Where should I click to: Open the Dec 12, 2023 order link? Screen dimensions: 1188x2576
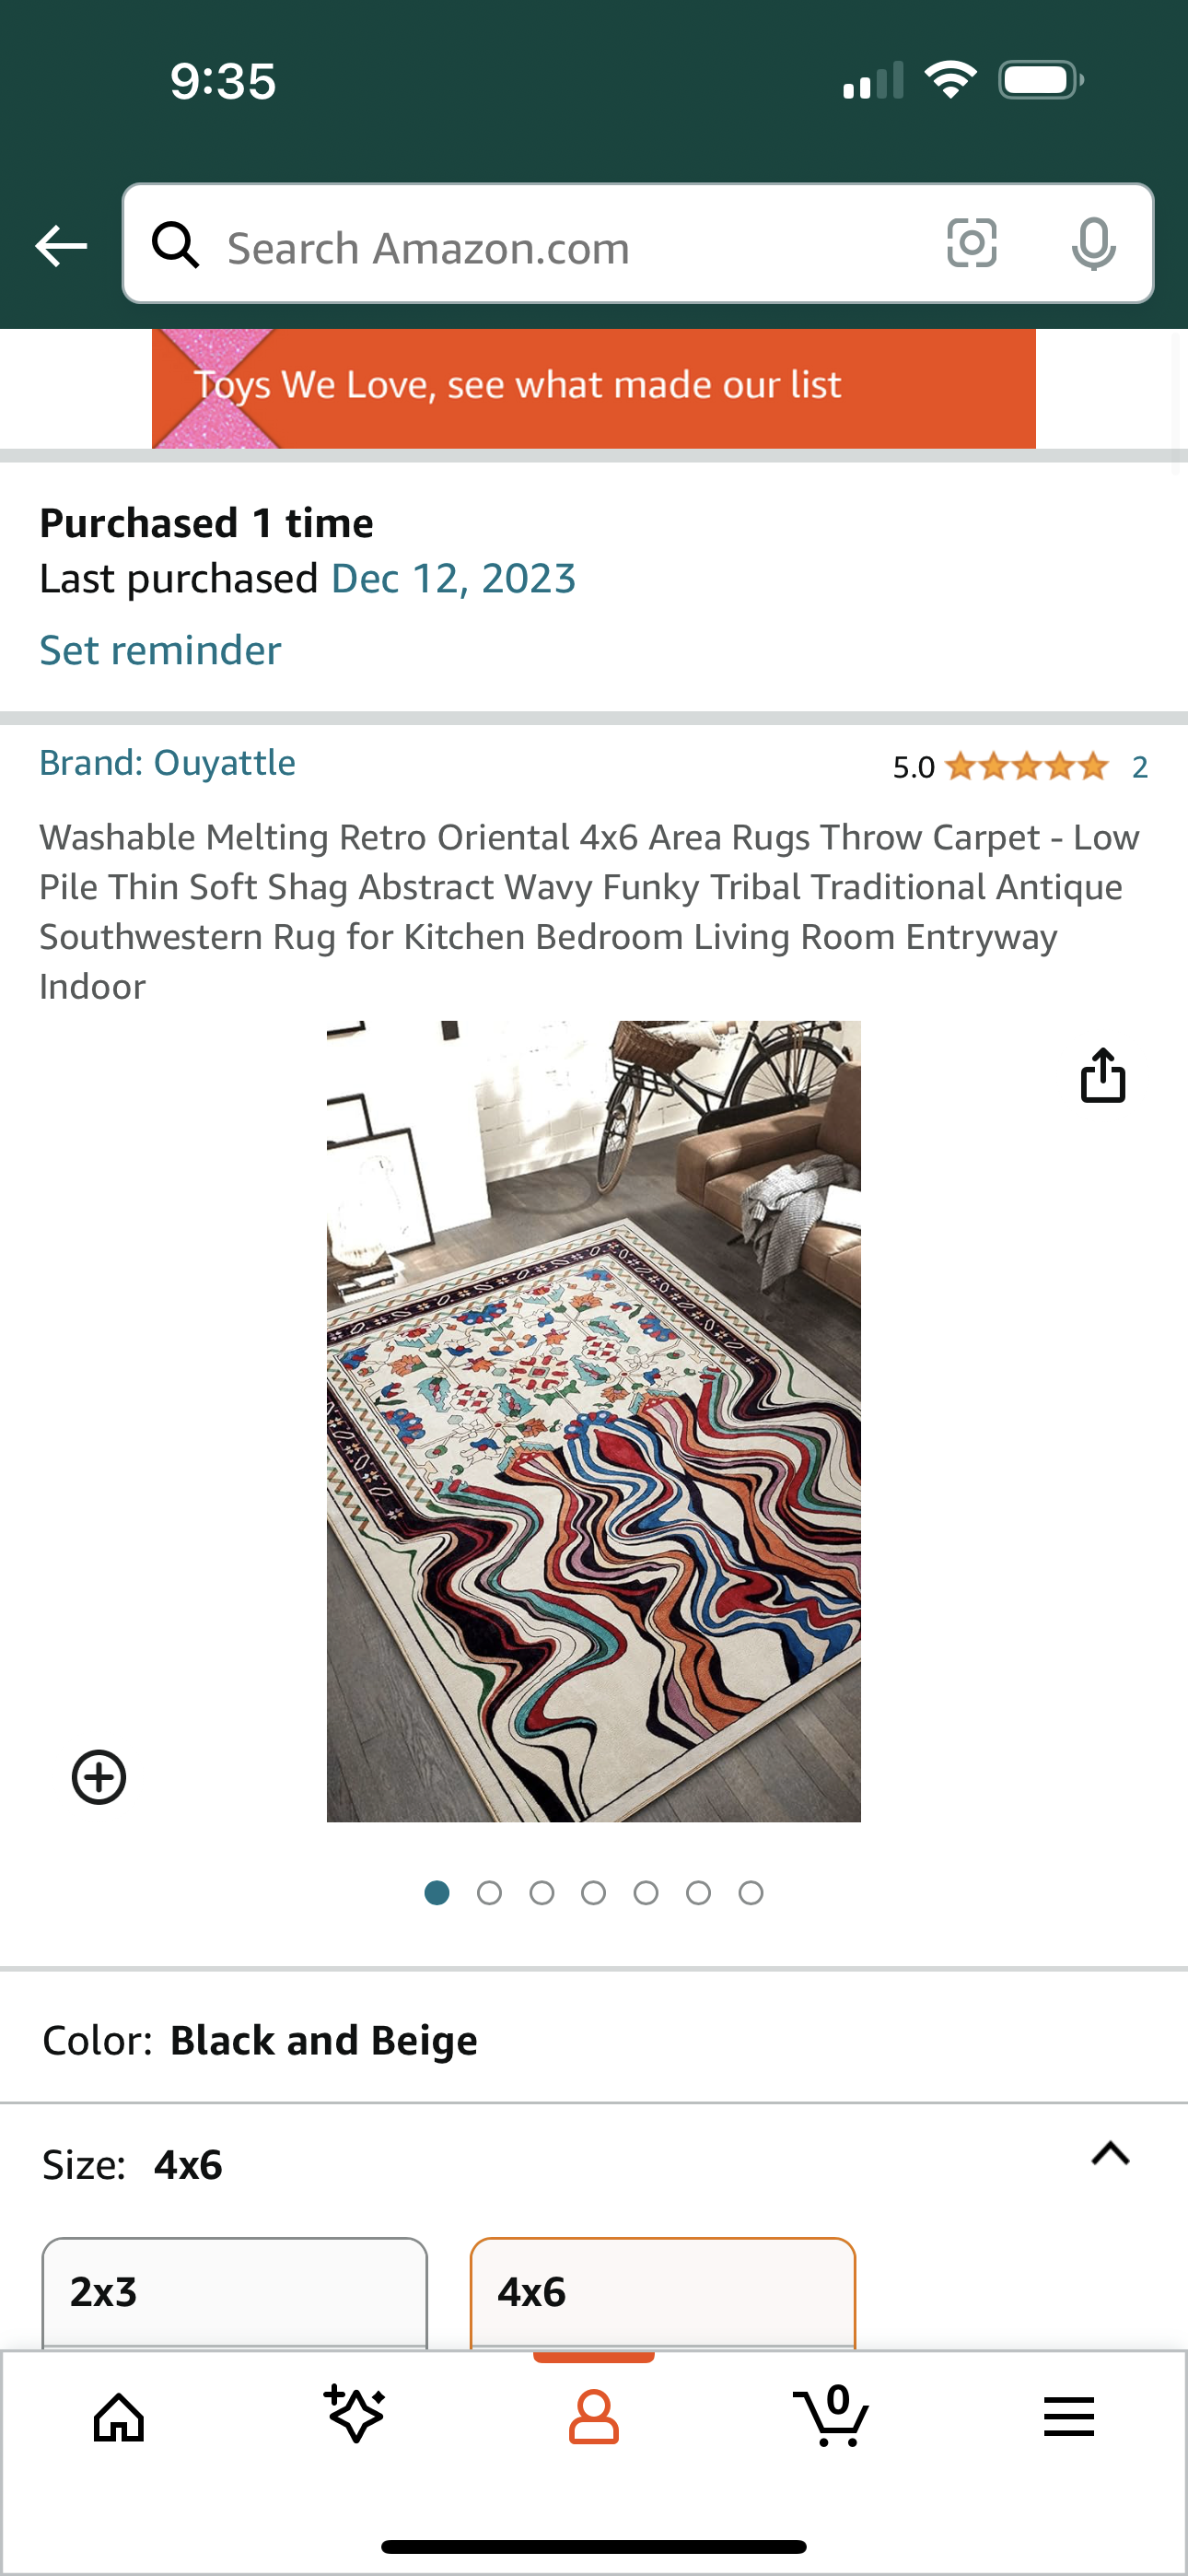453,579
